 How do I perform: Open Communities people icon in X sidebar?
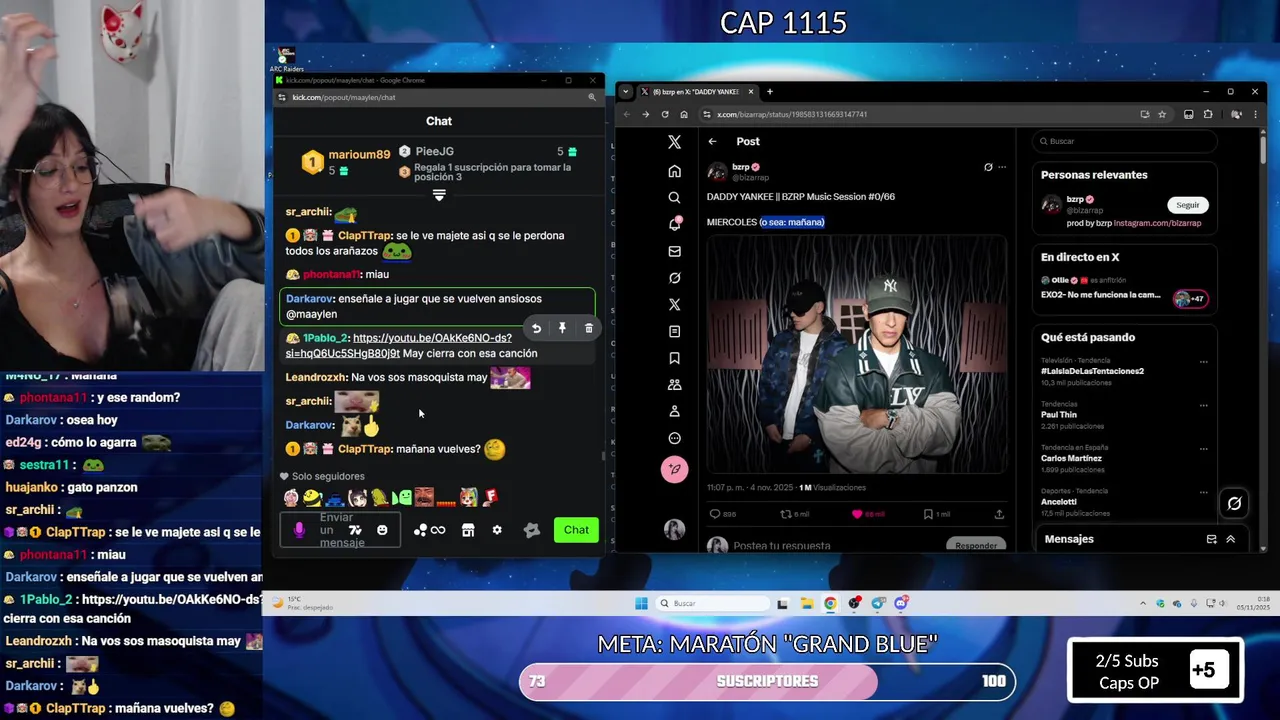[674, 384]
